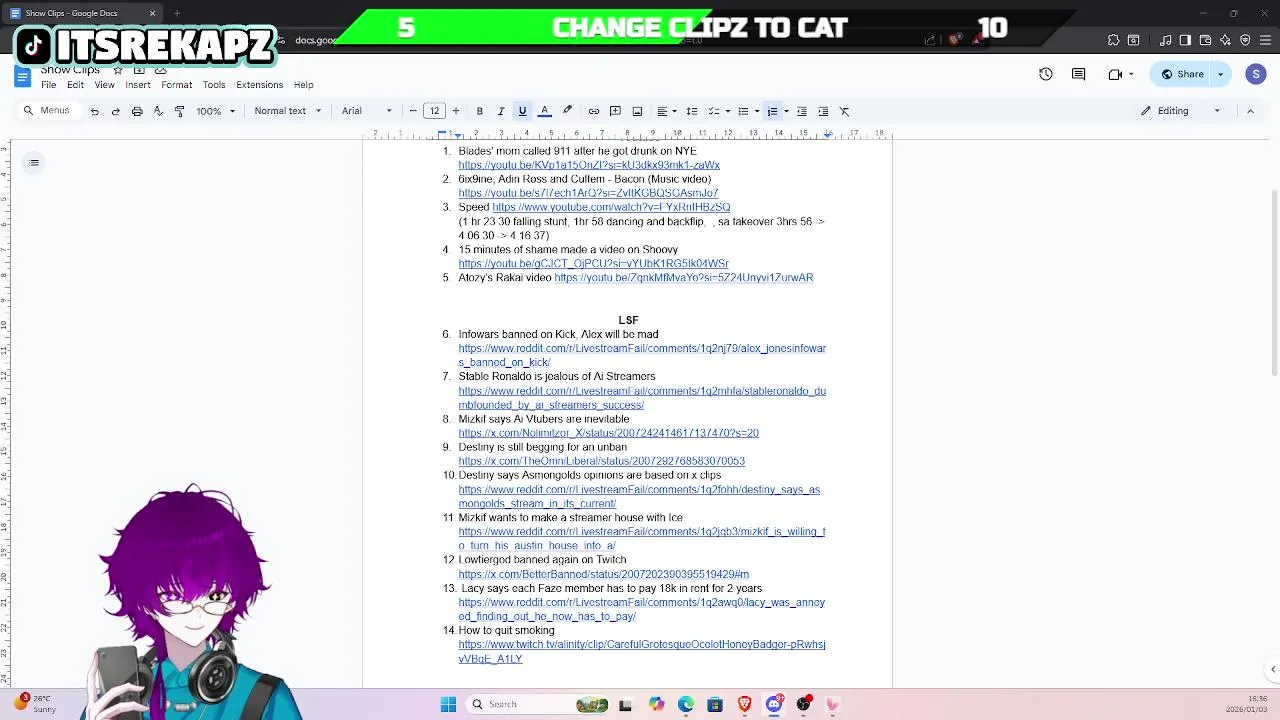Click the font size field showing 12
Image resolution: width=1280 pixels, height=720 pixels.
coord(434,111)
